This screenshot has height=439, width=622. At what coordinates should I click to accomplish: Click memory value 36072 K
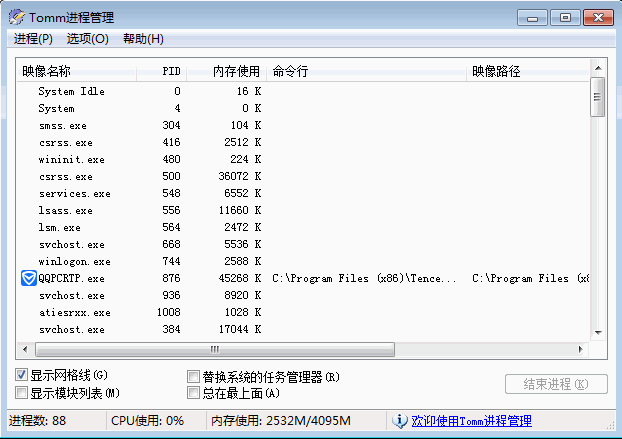point(240,176)
